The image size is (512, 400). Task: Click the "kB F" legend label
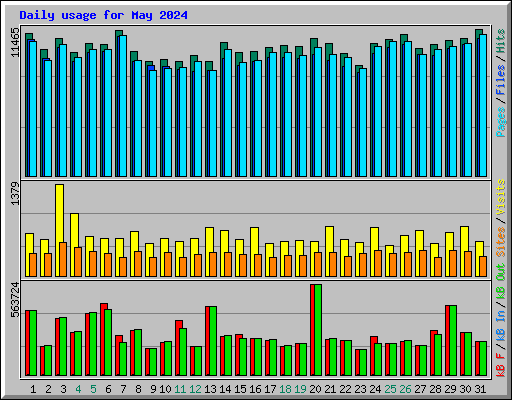[x=501, y=365]
